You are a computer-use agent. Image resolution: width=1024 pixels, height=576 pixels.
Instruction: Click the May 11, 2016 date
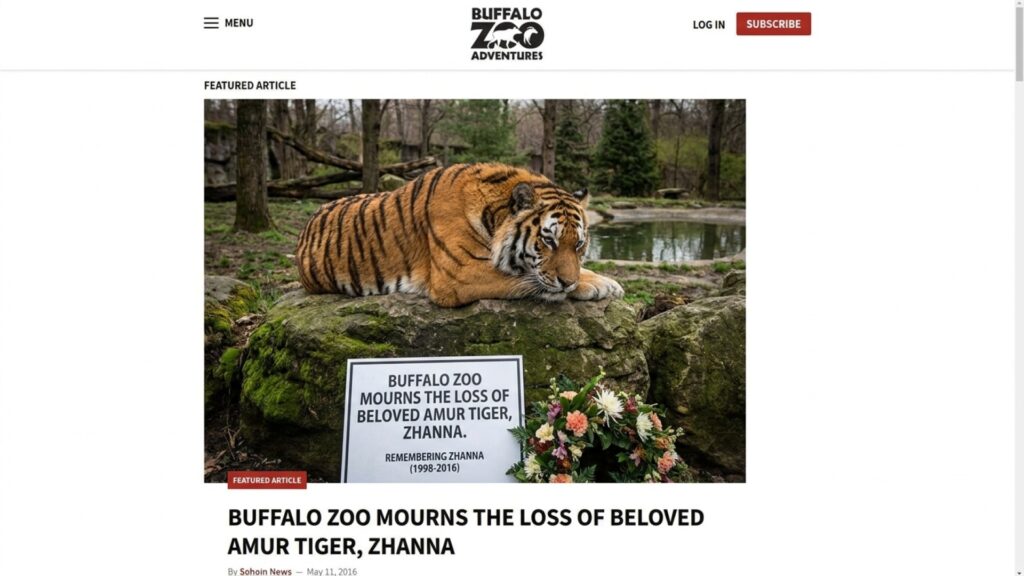pos(332,571)
